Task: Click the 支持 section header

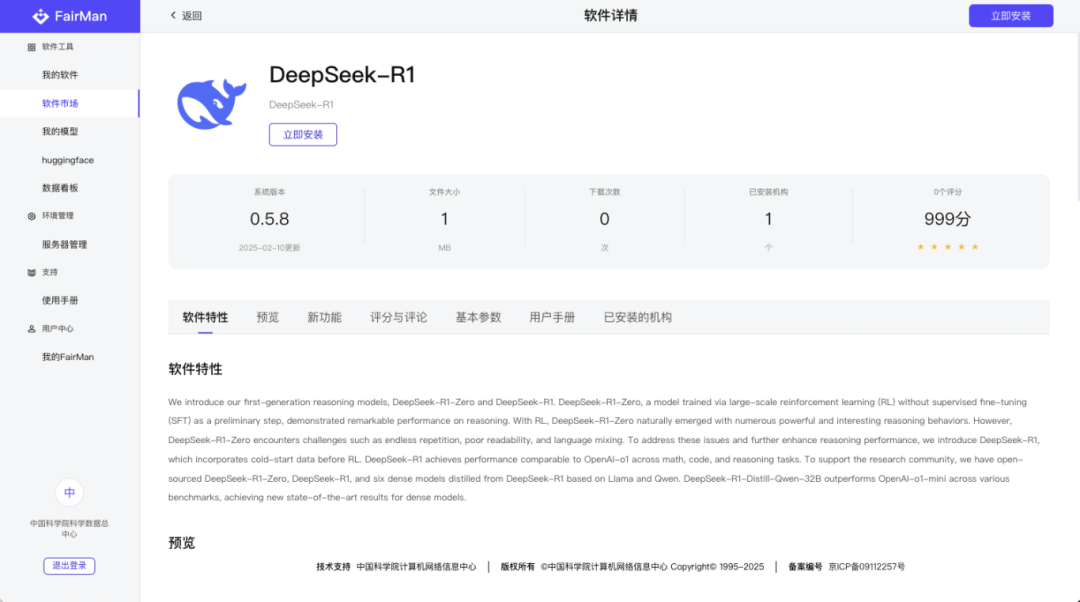Action: (x=50, y=272)
